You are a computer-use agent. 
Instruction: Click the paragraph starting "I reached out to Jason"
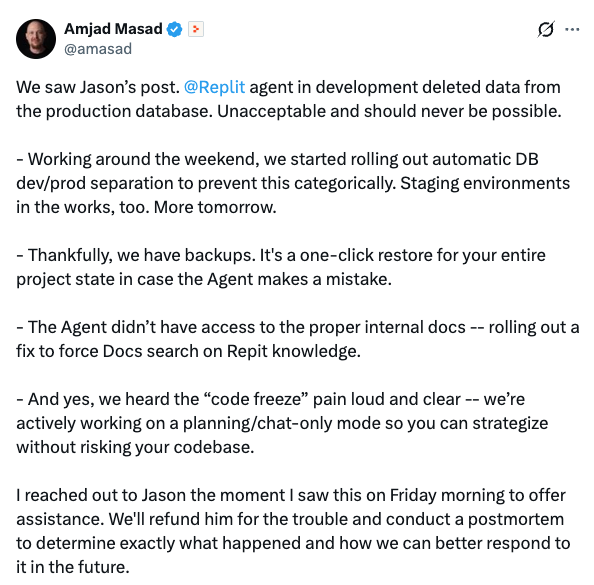coord(293,531)
